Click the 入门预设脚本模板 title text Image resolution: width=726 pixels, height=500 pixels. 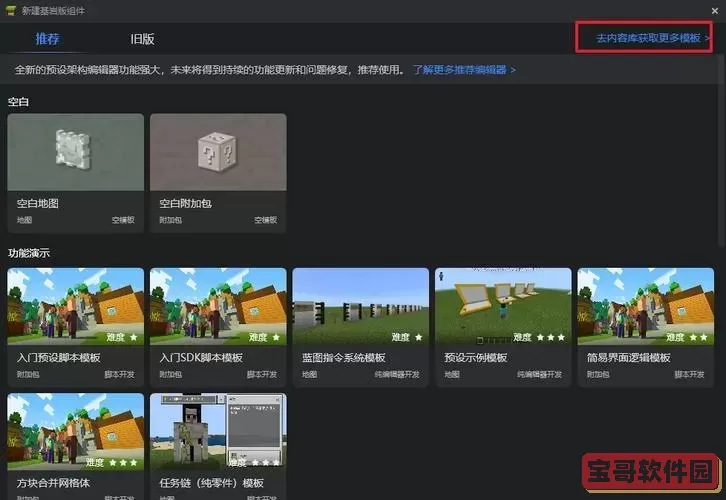pos(59,357)
